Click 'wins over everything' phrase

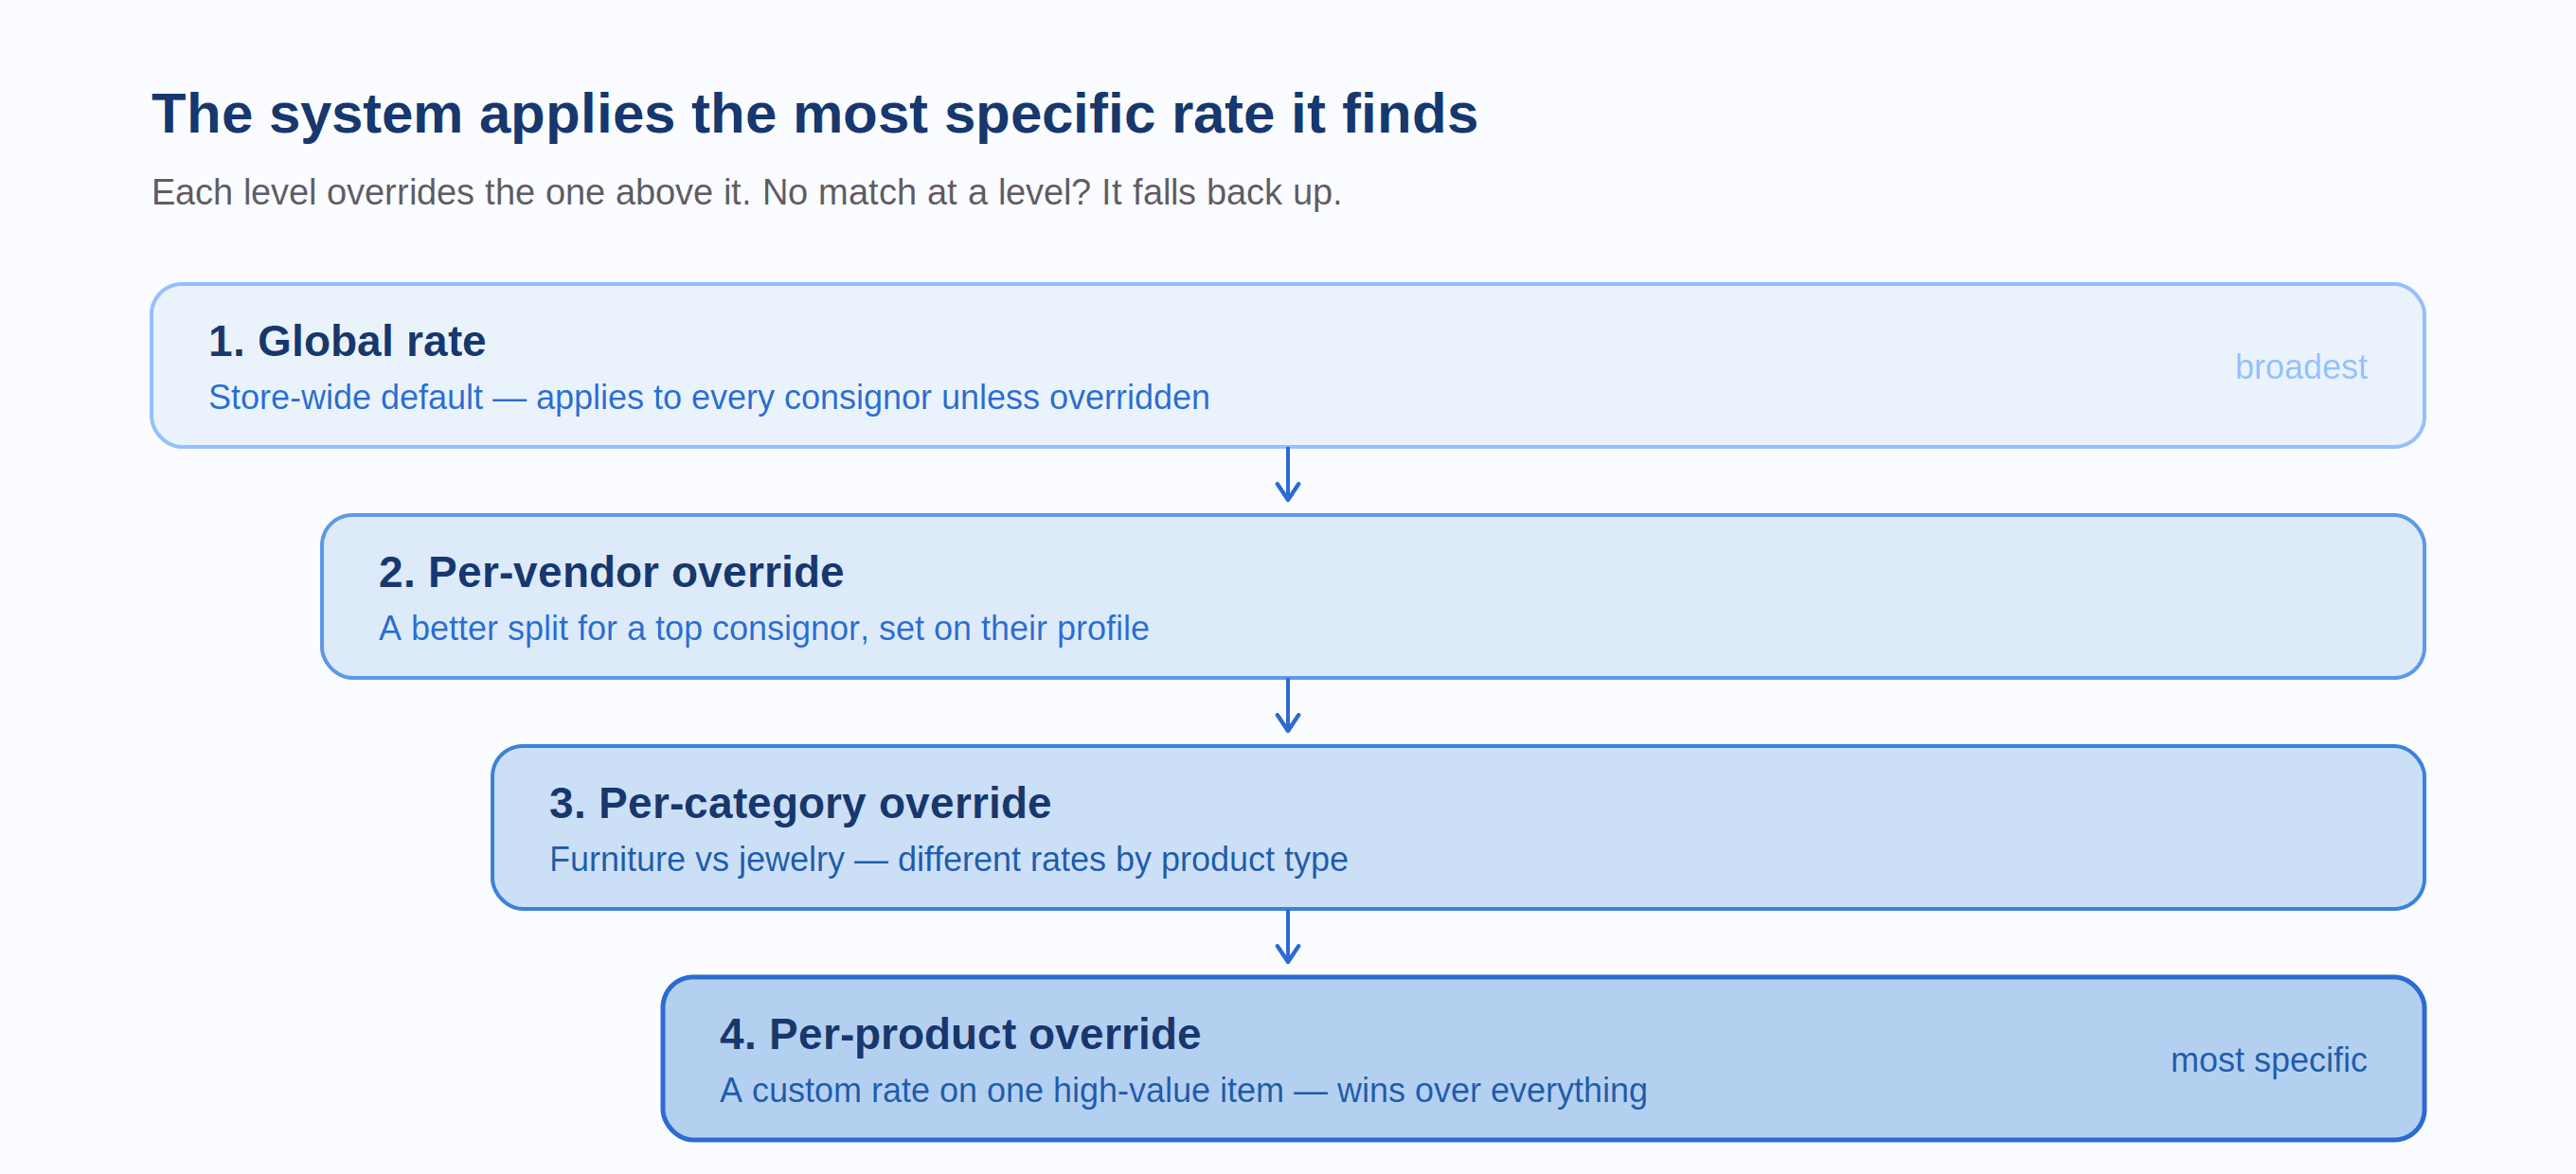(1491, 1090)
